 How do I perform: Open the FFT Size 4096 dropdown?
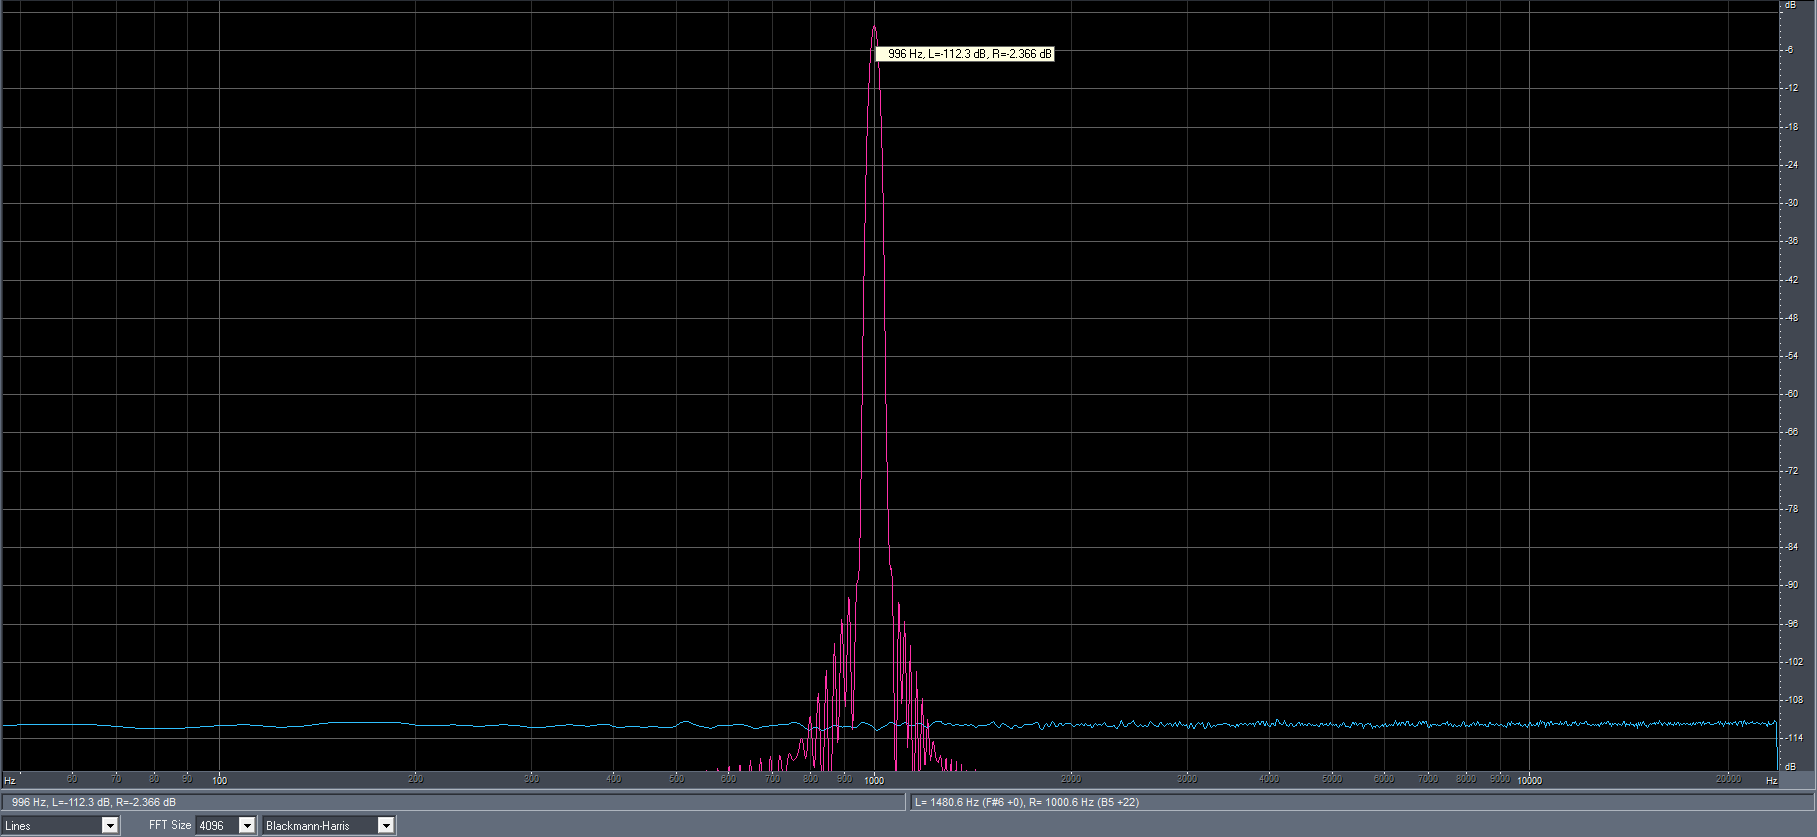click(x=226, y=826)
